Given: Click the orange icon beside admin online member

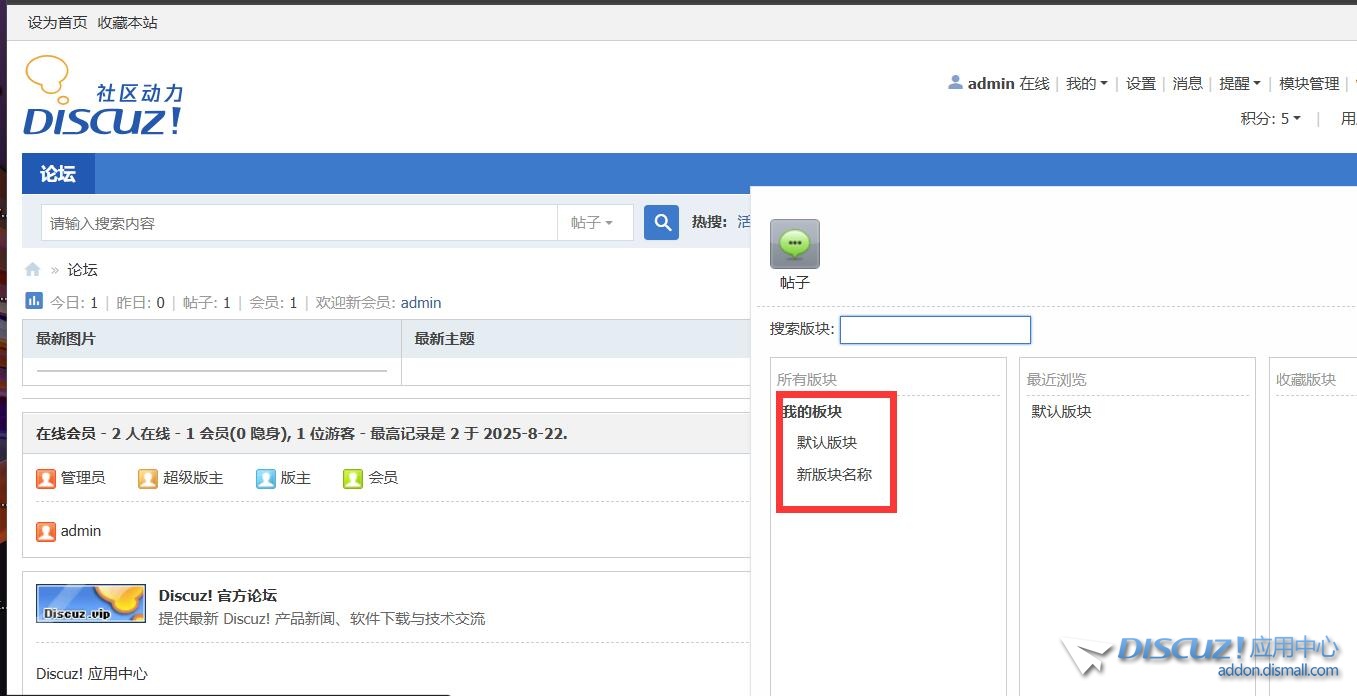Looking at the screenshot, I should pos(46,531).
